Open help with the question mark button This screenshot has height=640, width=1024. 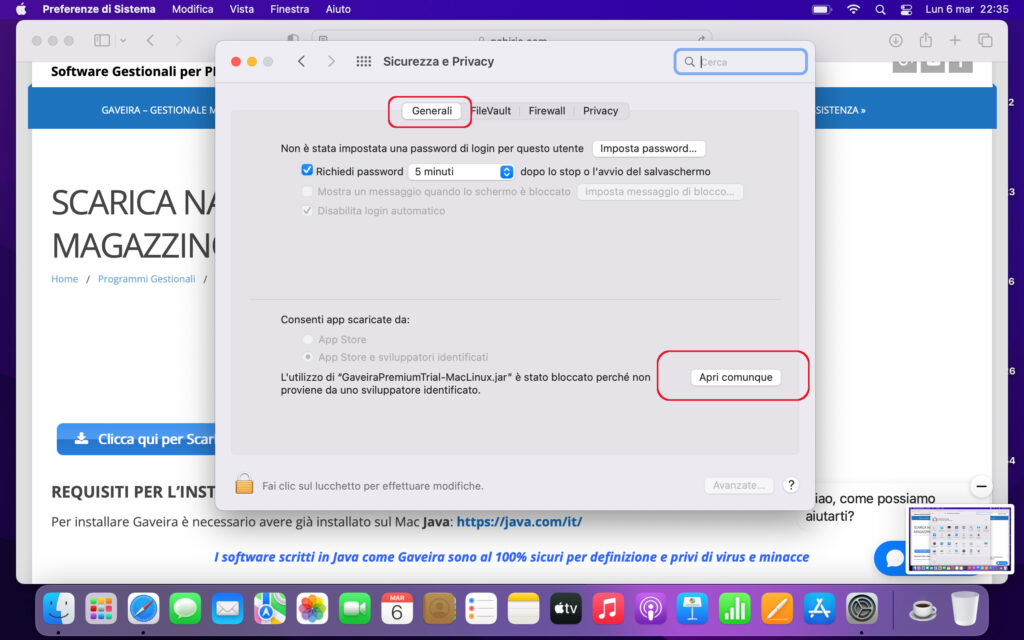[791, 485]
